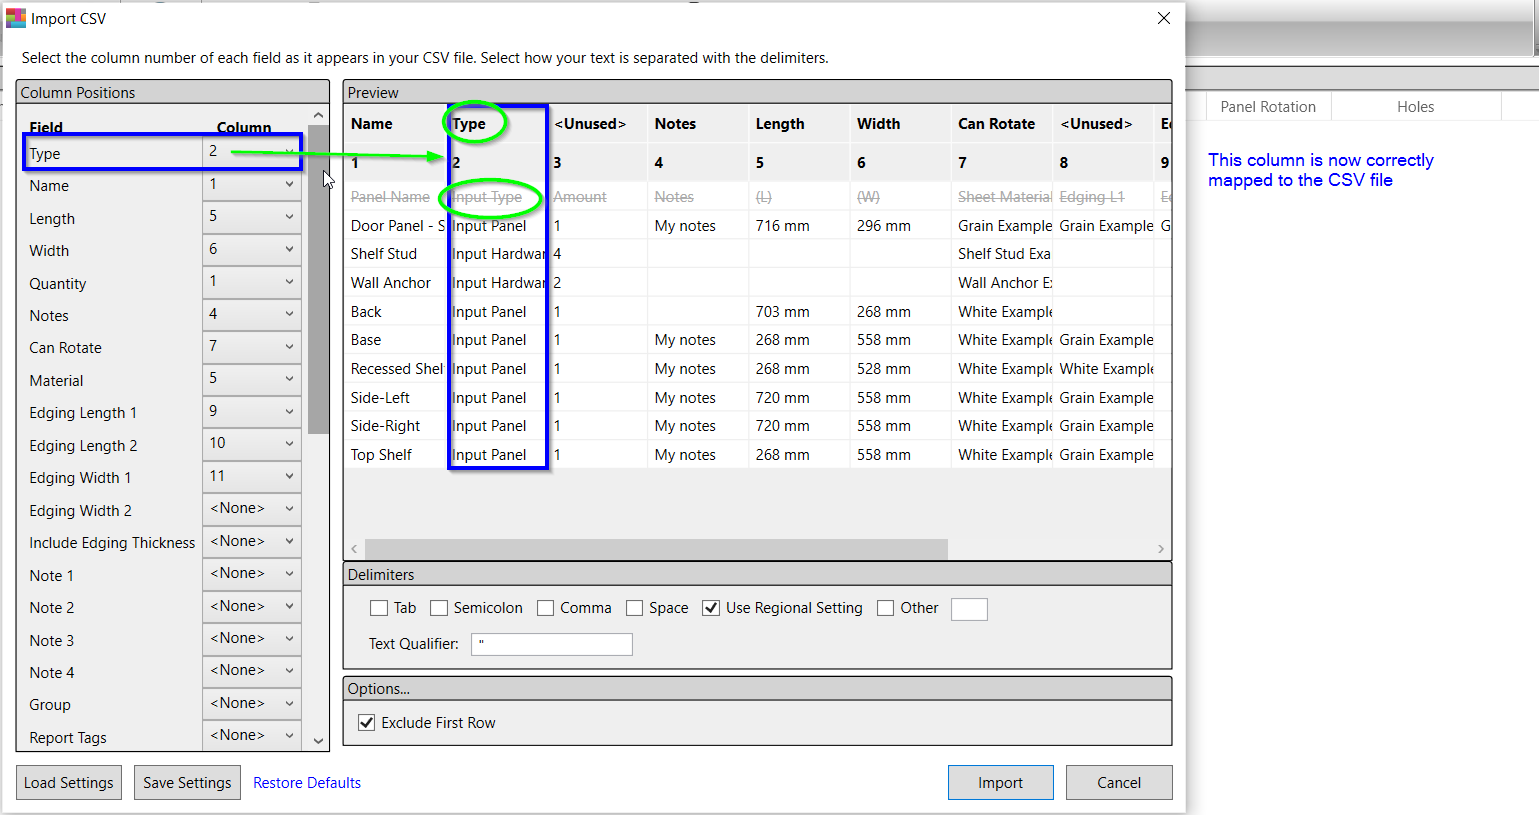Select the Back row name cell

[396, 312]
